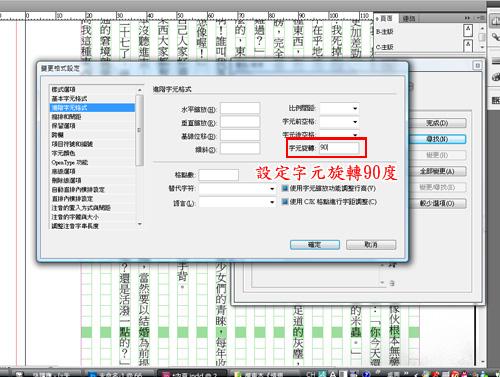The height and width of the screenshot is (377, 500).
Task: Click the 水平縮放 input field
Action: [240, 108]
